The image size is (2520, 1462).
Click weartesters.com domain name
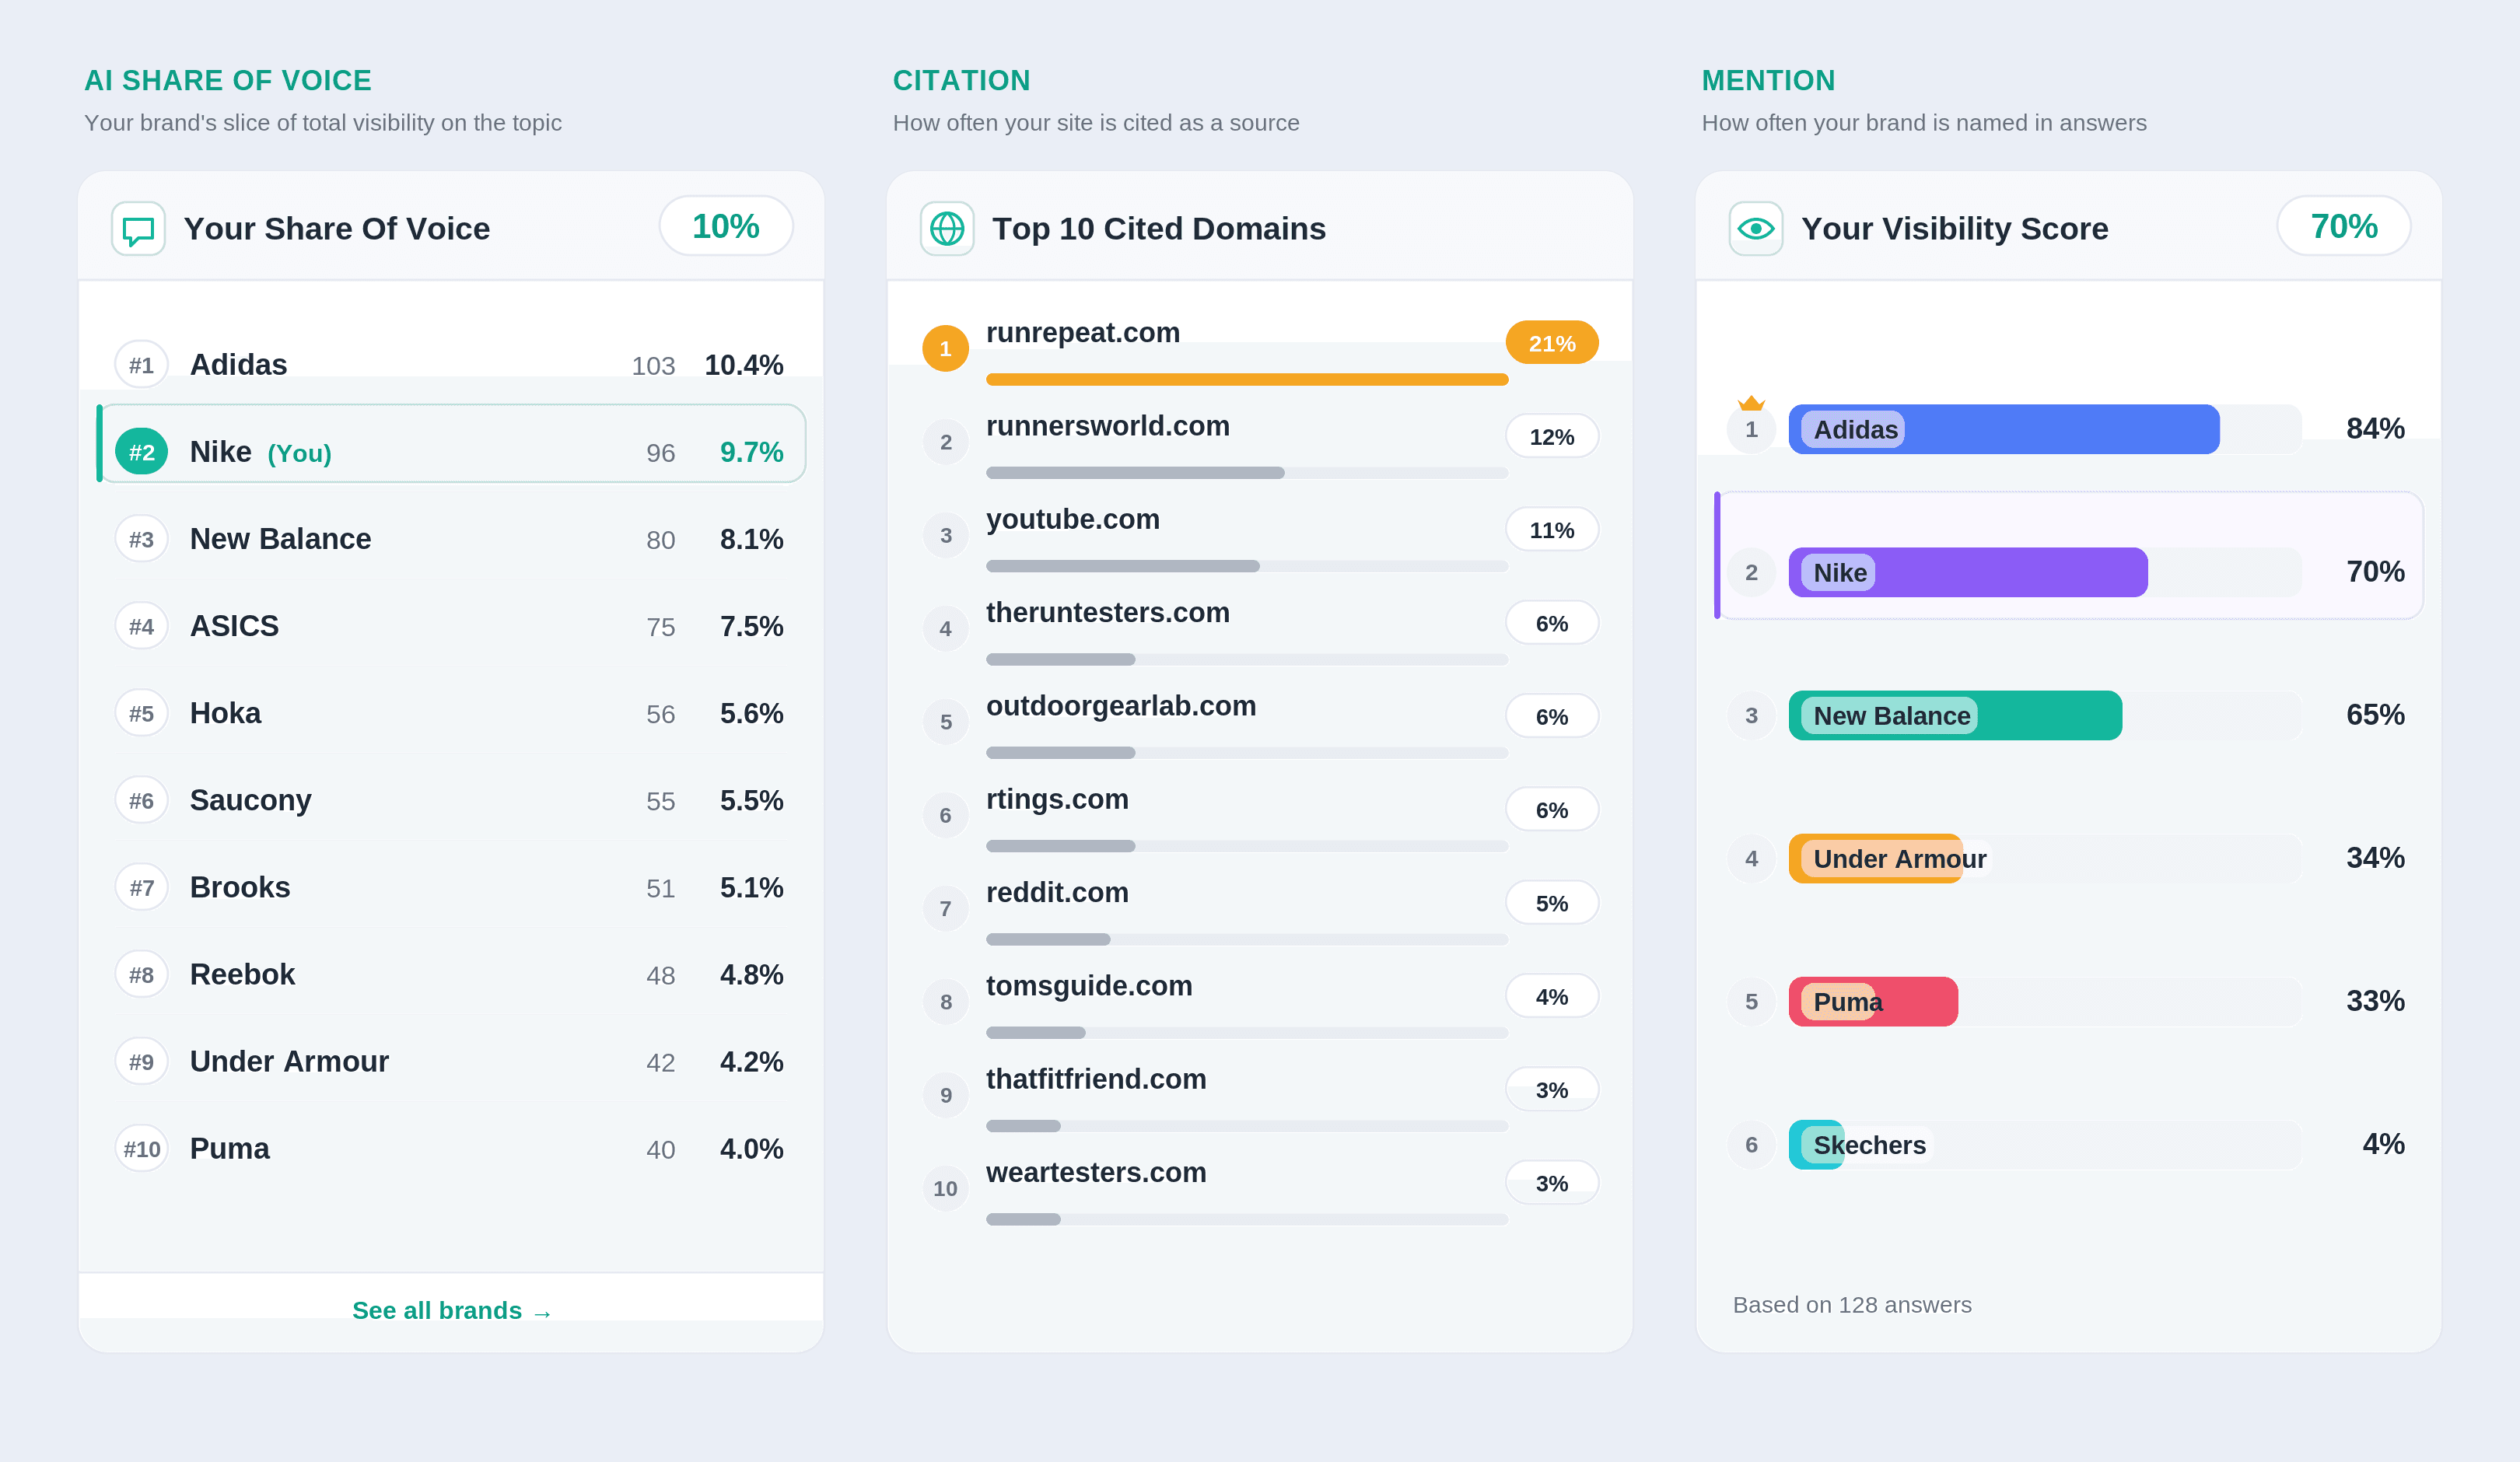(1096, 1172)
